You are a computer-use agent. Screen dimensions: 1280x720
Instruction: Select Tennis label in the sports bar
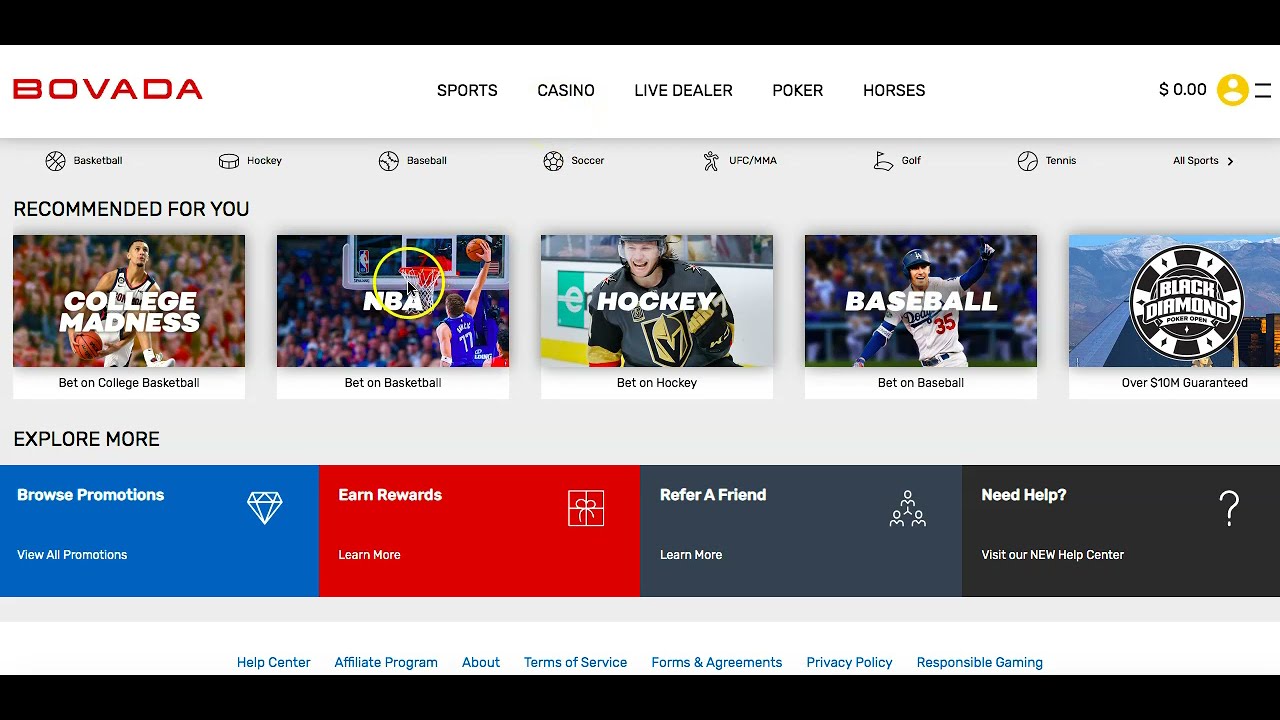click(1061, 161)
